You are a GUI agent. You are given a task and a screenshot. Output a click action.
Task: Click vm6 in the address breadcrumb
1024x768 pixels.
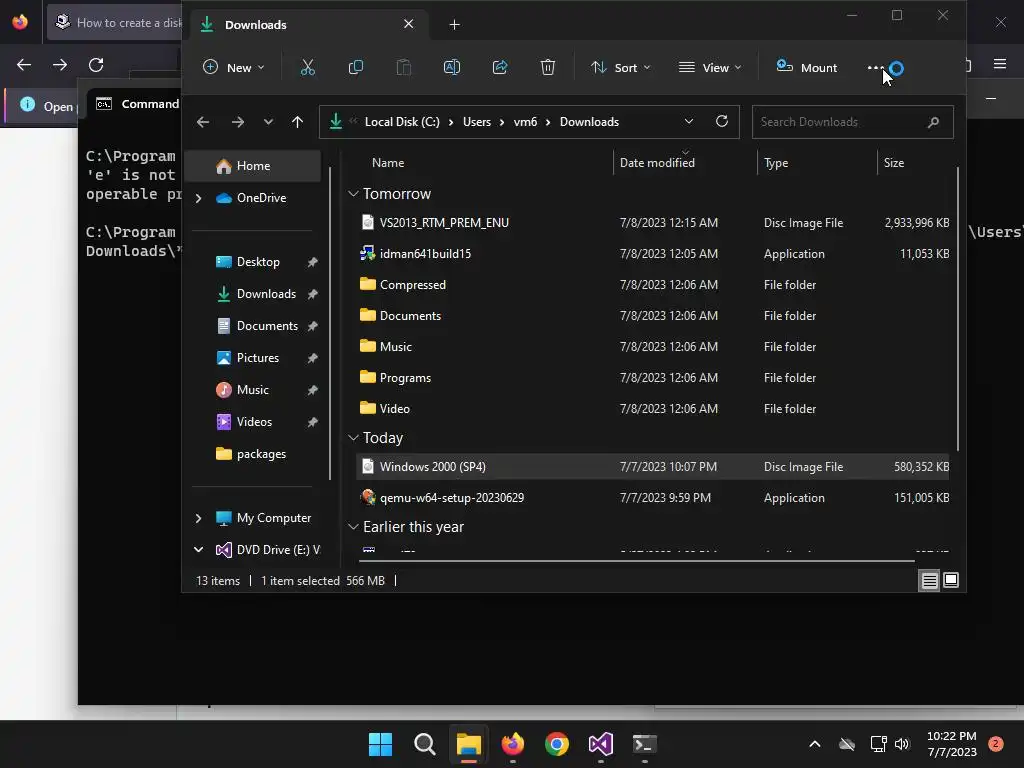coord(525,122)
